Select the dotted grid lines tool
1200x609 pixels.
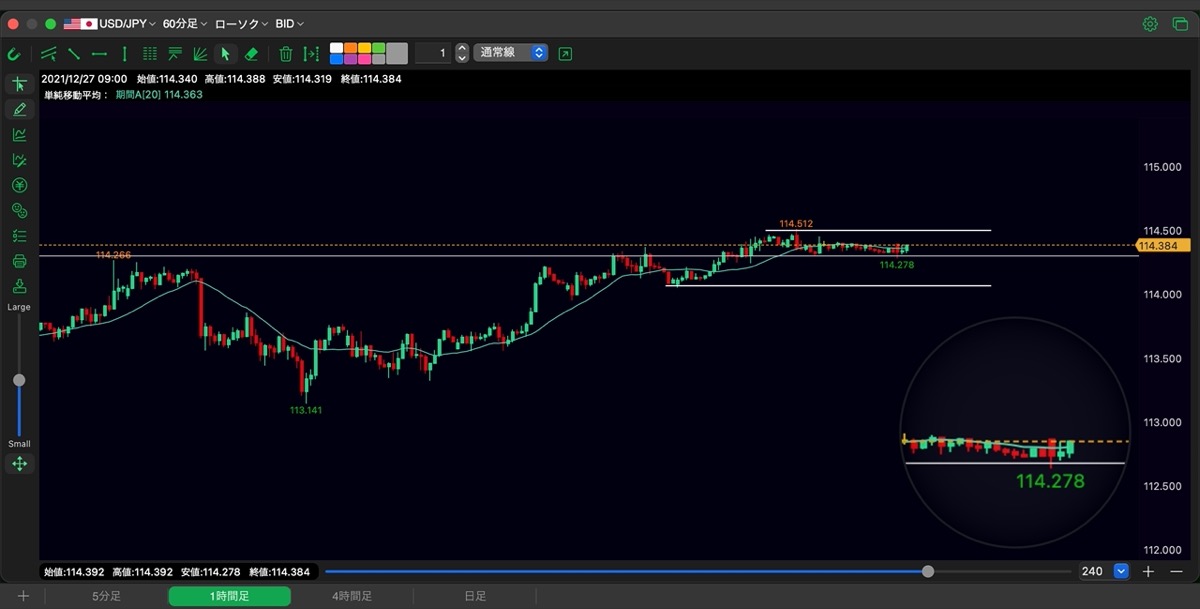click(x=150, y=54)
